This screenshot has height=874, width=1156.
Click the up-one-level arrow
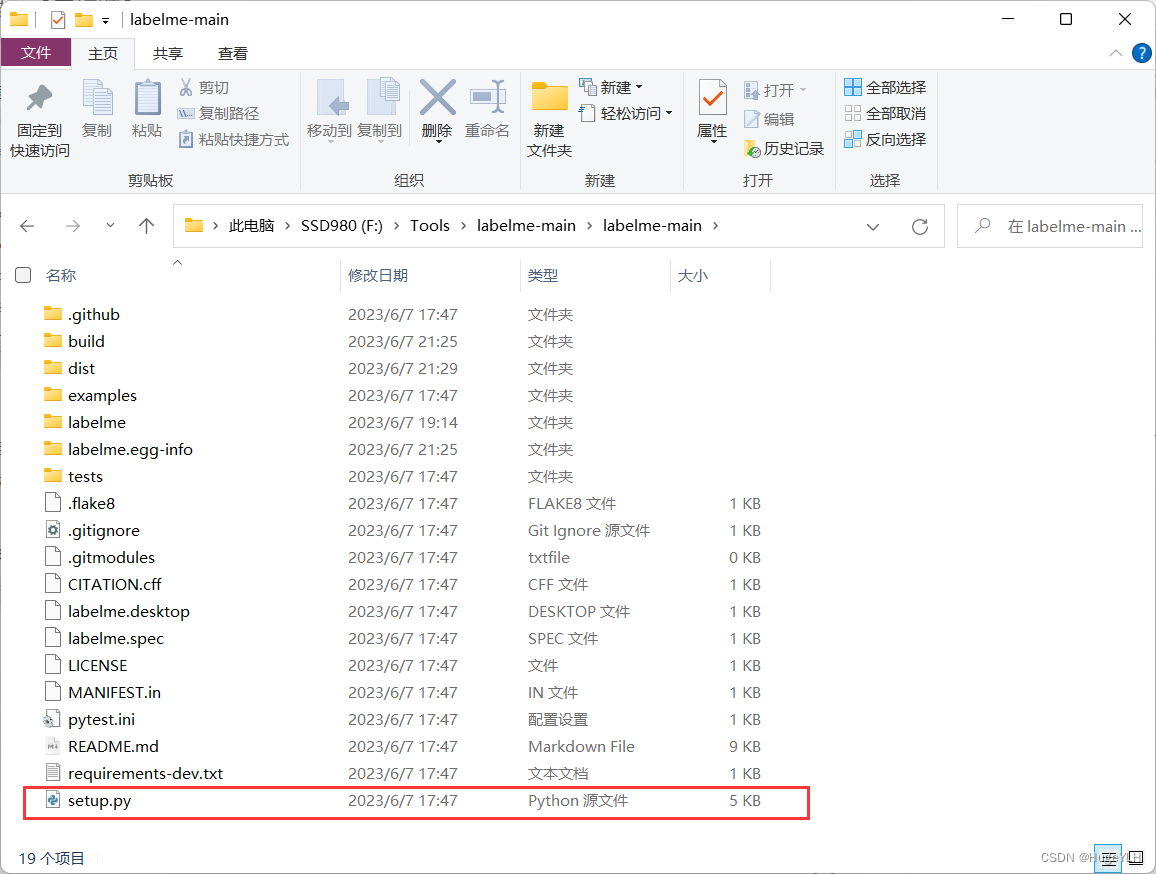pyautogui.click(x=147, y=226)
